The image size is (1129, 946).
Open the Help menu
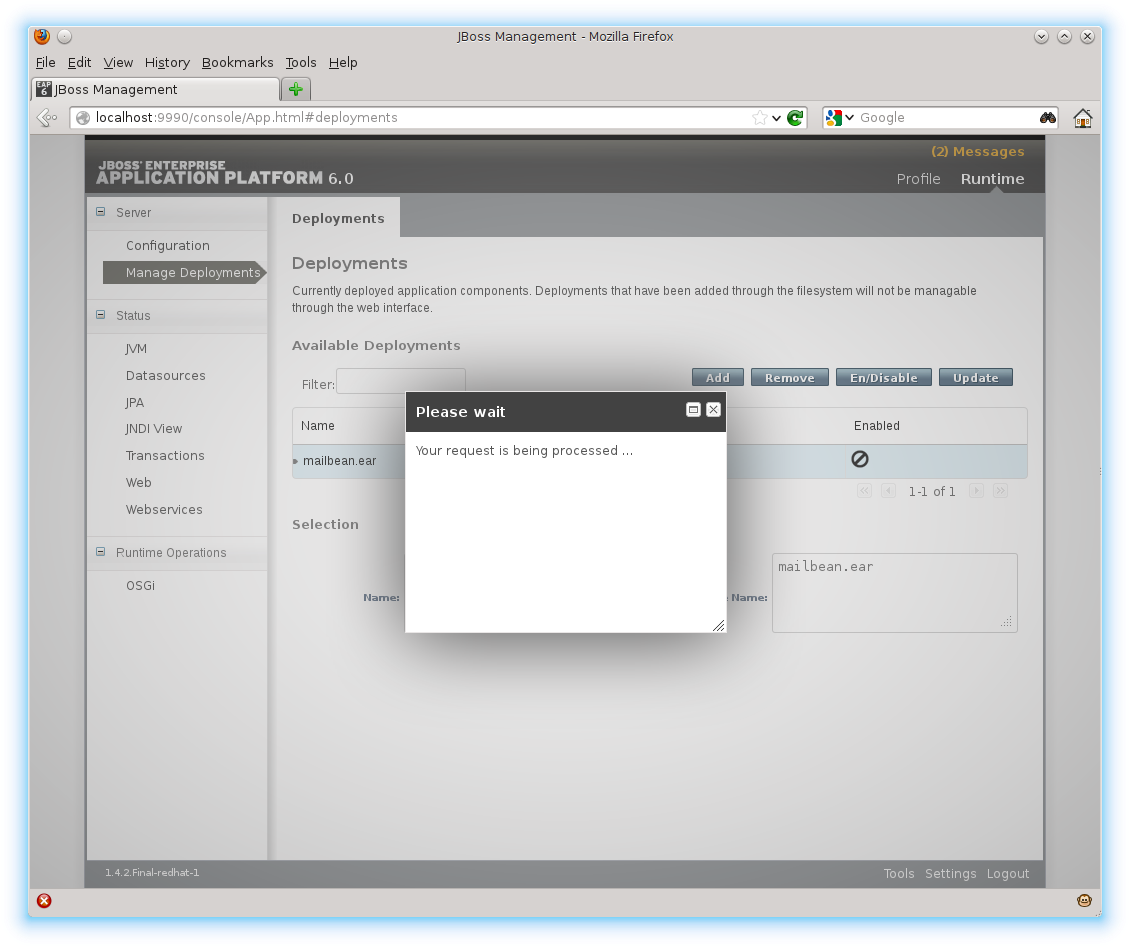[x=343, y=63]
